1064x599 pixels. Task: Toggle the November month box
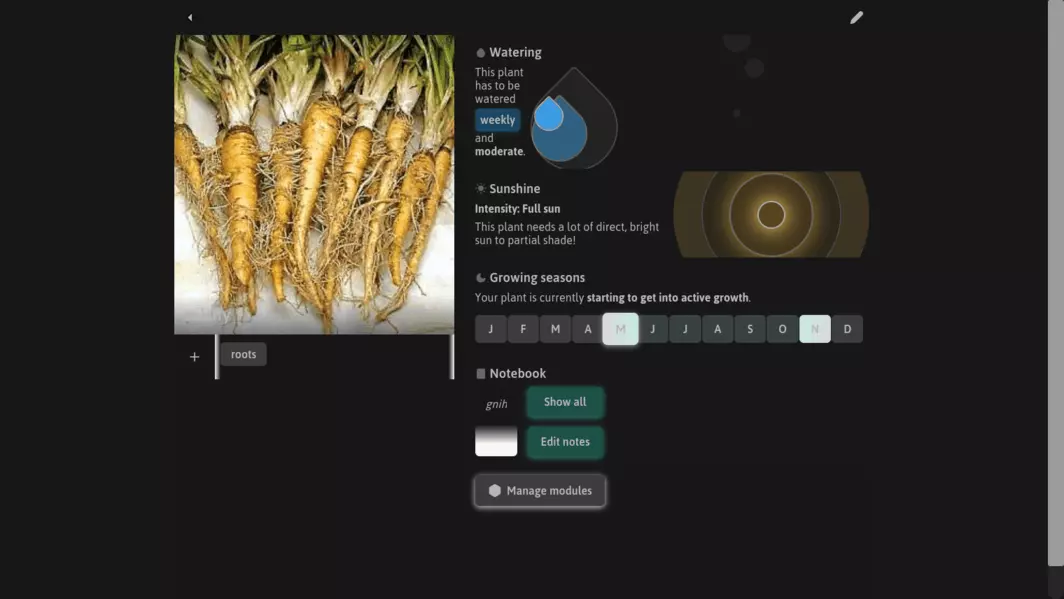tap(815, 329)
